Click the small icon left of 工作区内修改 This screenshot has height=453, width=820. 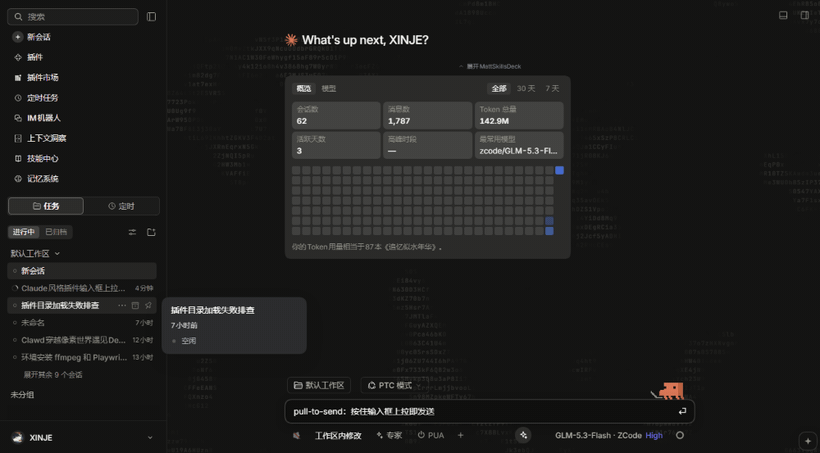[297, 435]
